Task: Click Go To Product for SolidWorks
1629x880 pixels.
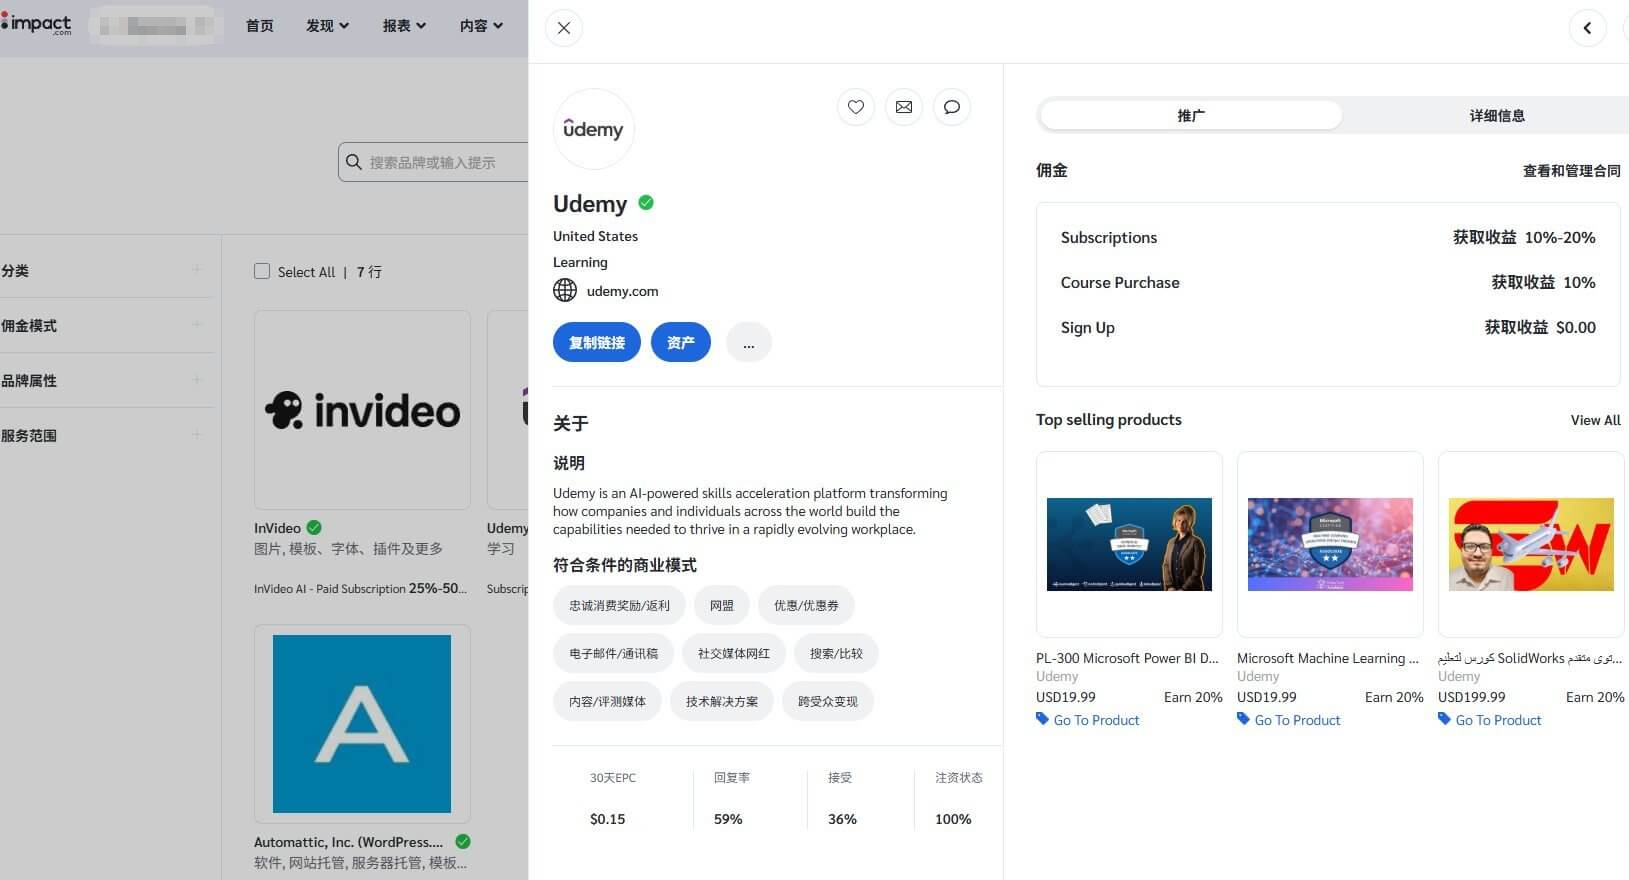Action: click(x=1498, y=720)
